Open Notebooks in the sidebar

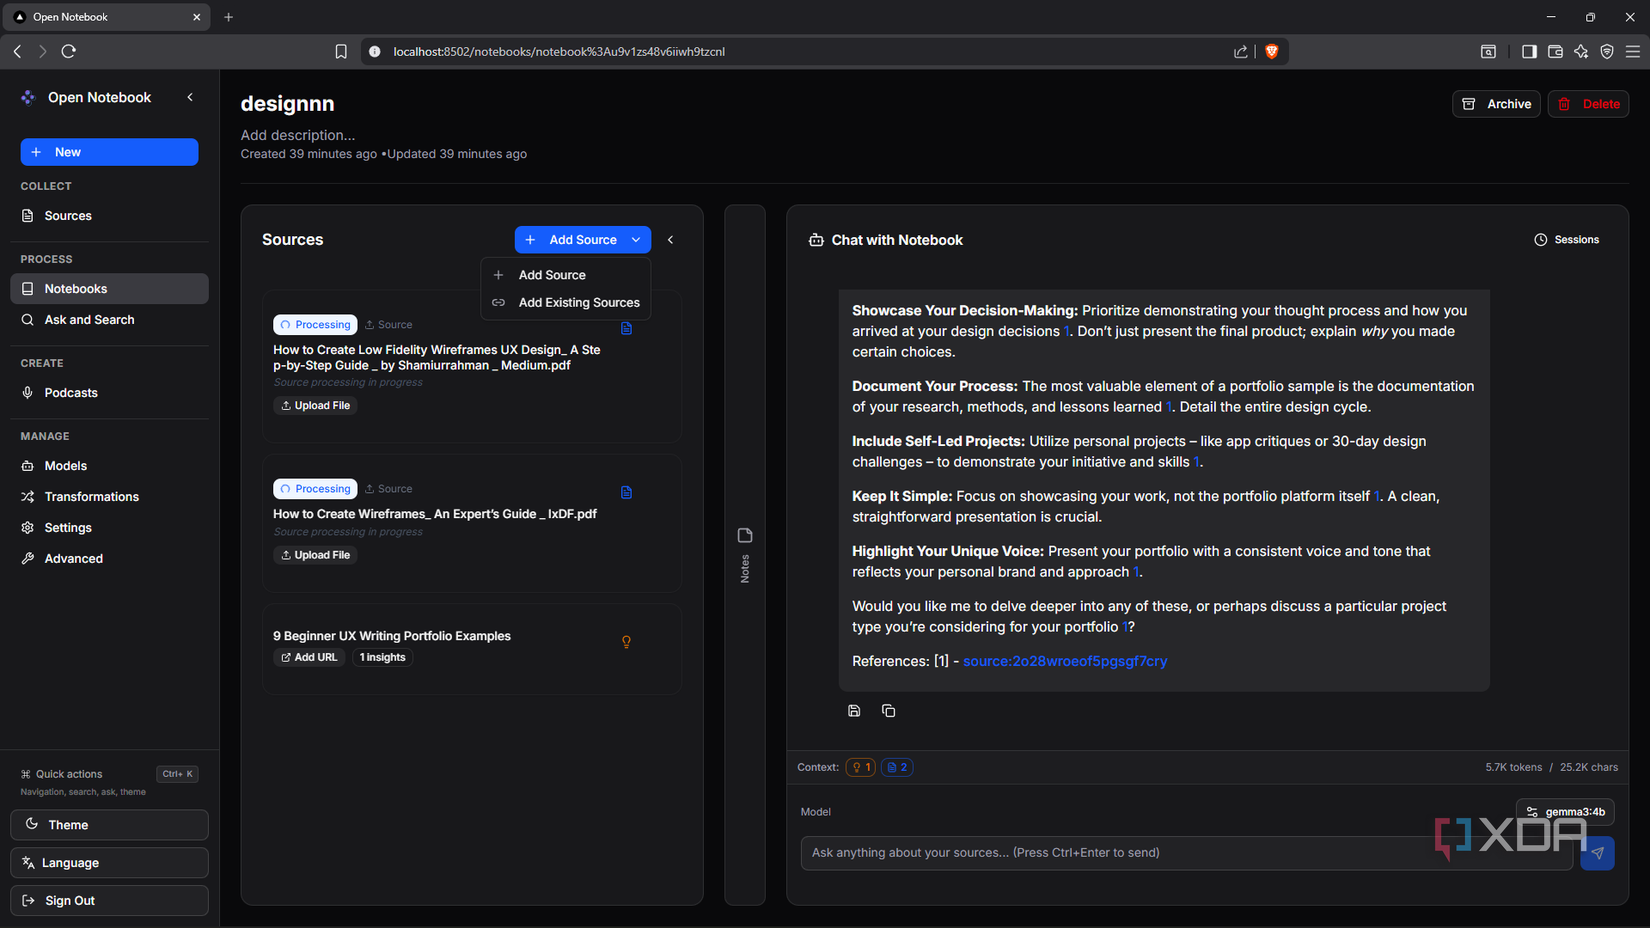[x=109, y=289]
